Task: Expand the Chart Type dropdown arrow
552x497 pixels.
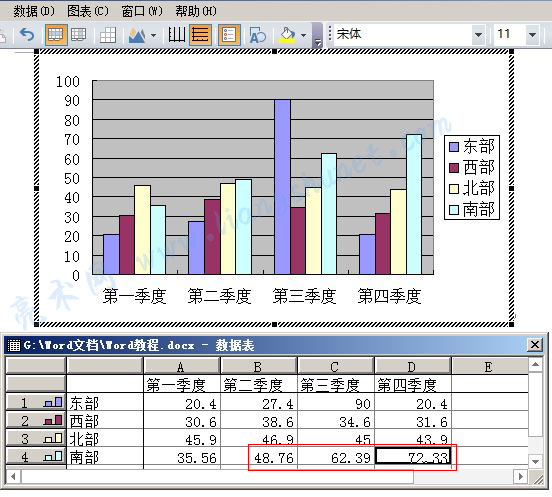Action: coord(153,35)
